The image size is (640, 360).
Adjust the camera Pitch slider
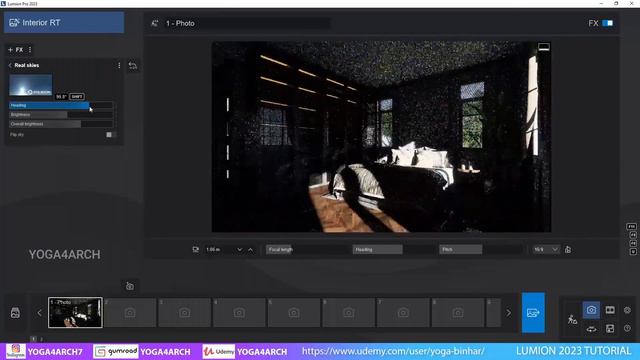click(x=480, y=249)
